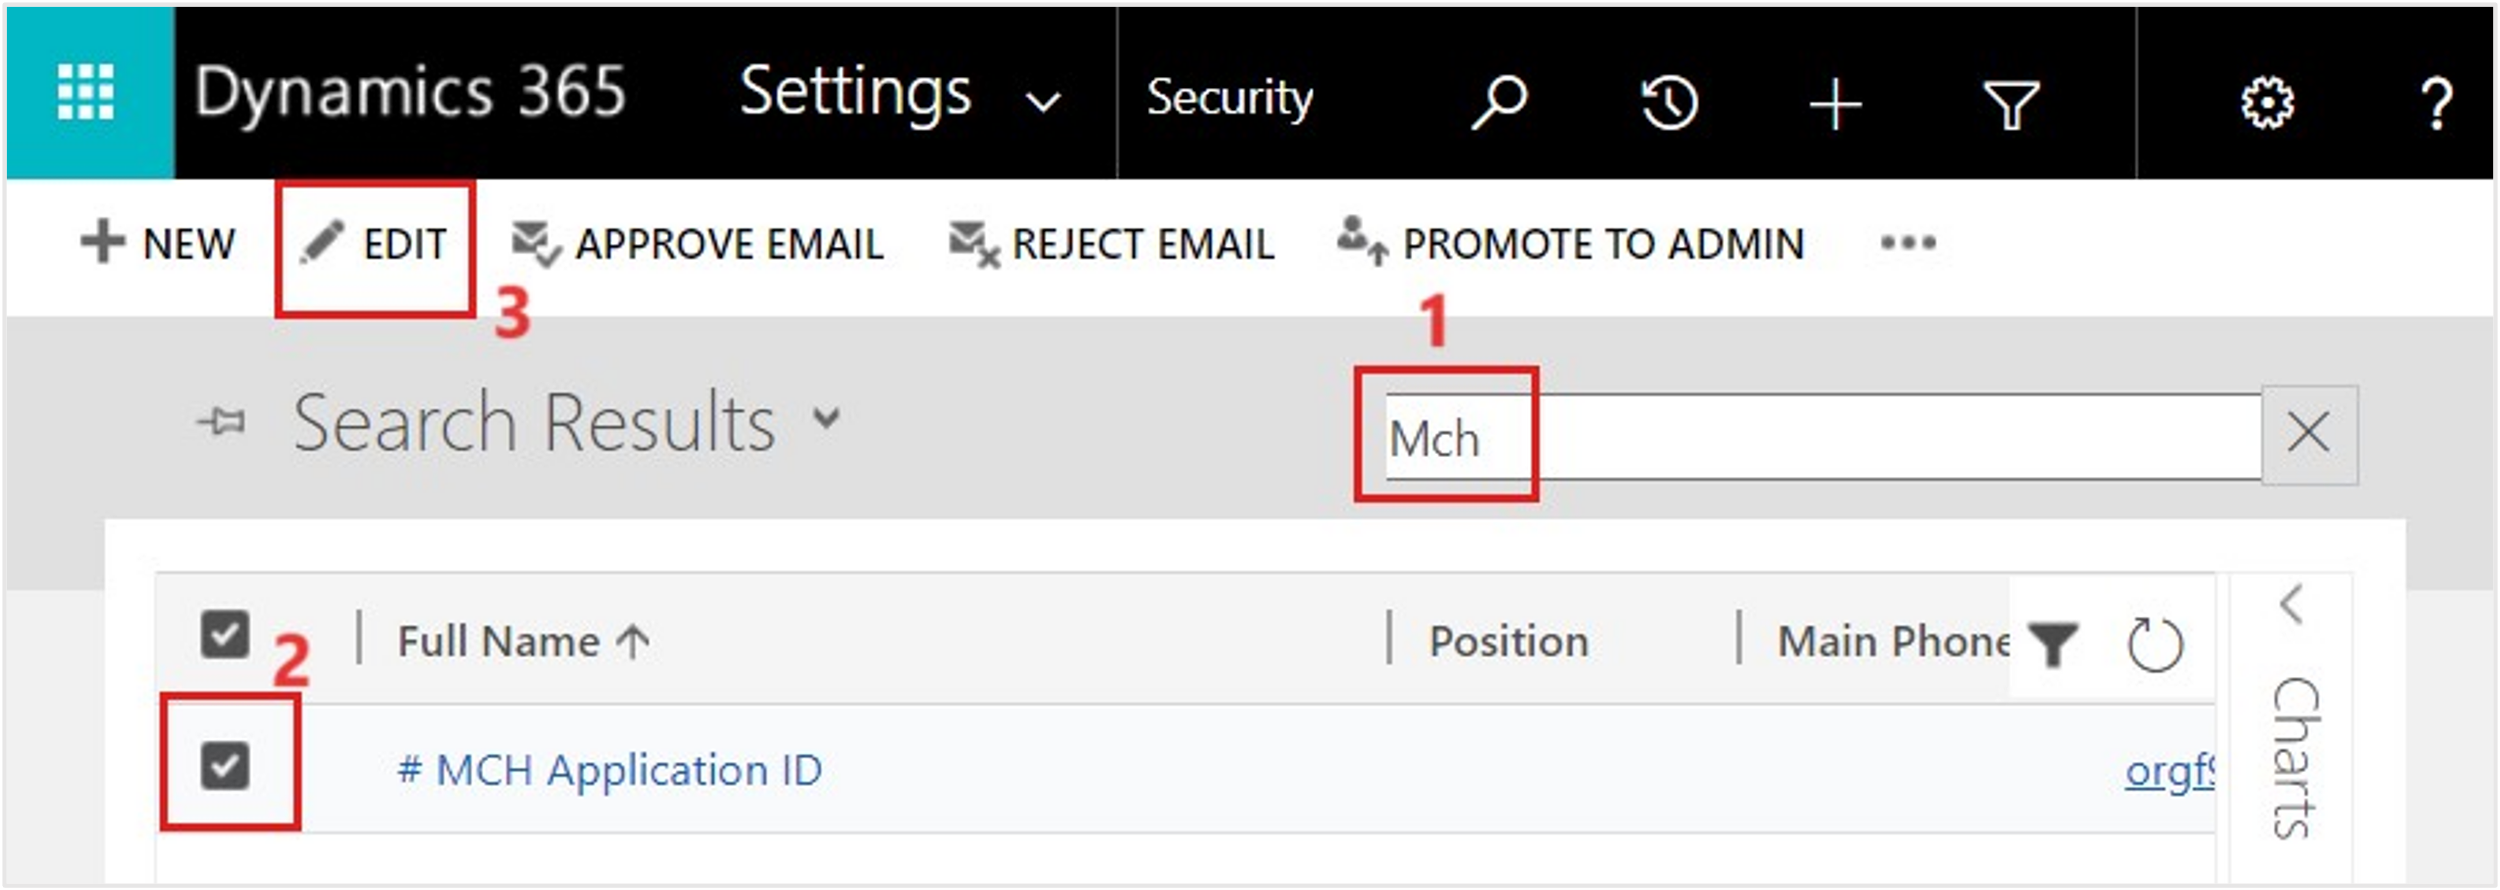This screenshot has width=2500, height=890.
Task: Click the EDIT command button
Action: click(374, 244)
